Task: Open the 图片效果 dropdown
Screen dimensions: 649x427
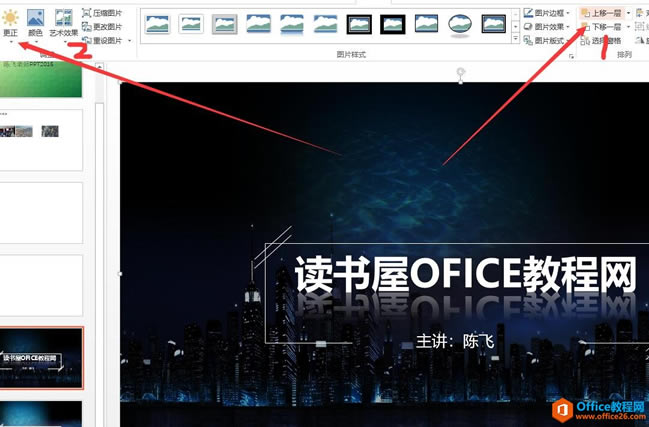Action: click(547, 27)
